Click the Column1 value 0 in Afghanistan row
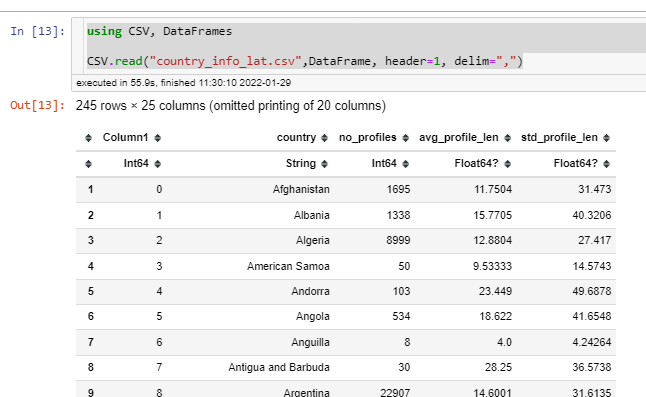 [x=159, y=189]
